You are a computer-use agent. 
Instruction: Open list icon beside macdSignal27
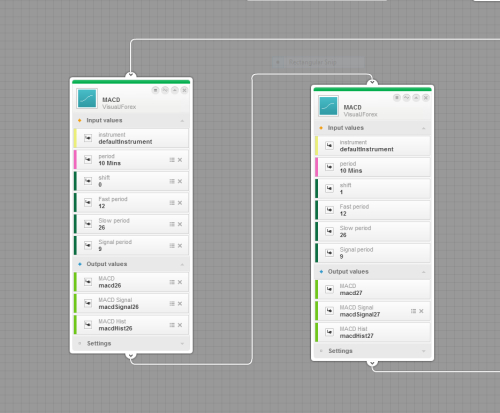pos(413,311)
